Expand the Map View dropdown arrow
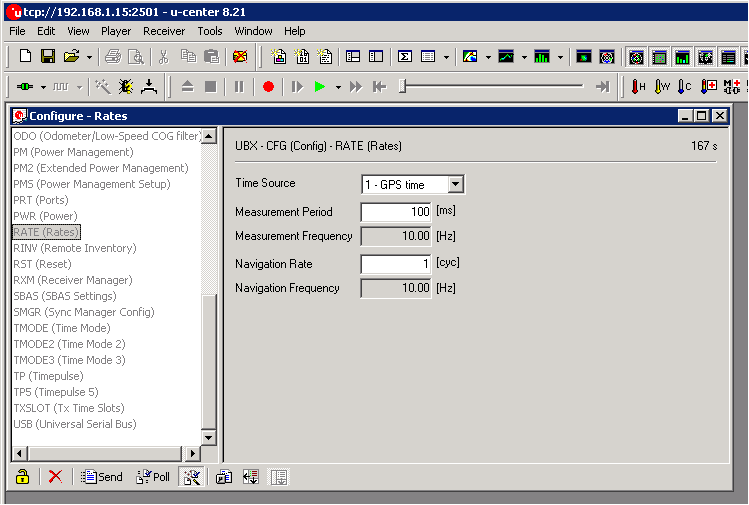Screen dimensions: 749x505 point(488,57)
